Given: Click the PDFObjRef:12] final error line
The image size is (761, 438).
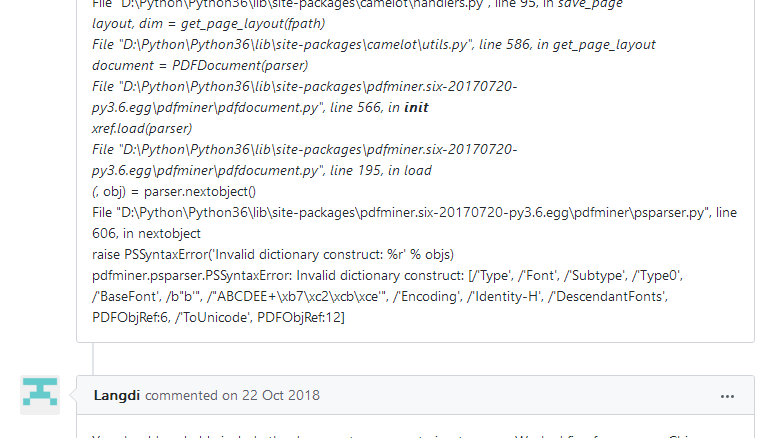Looking at the screenshot, I should 218,318.
